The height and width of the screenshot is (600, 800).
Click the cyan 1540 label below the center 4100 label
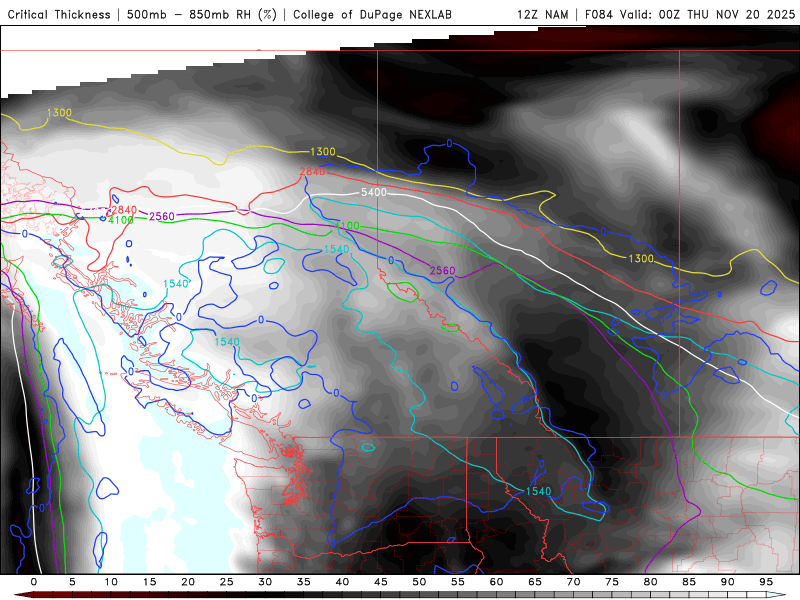337,249
